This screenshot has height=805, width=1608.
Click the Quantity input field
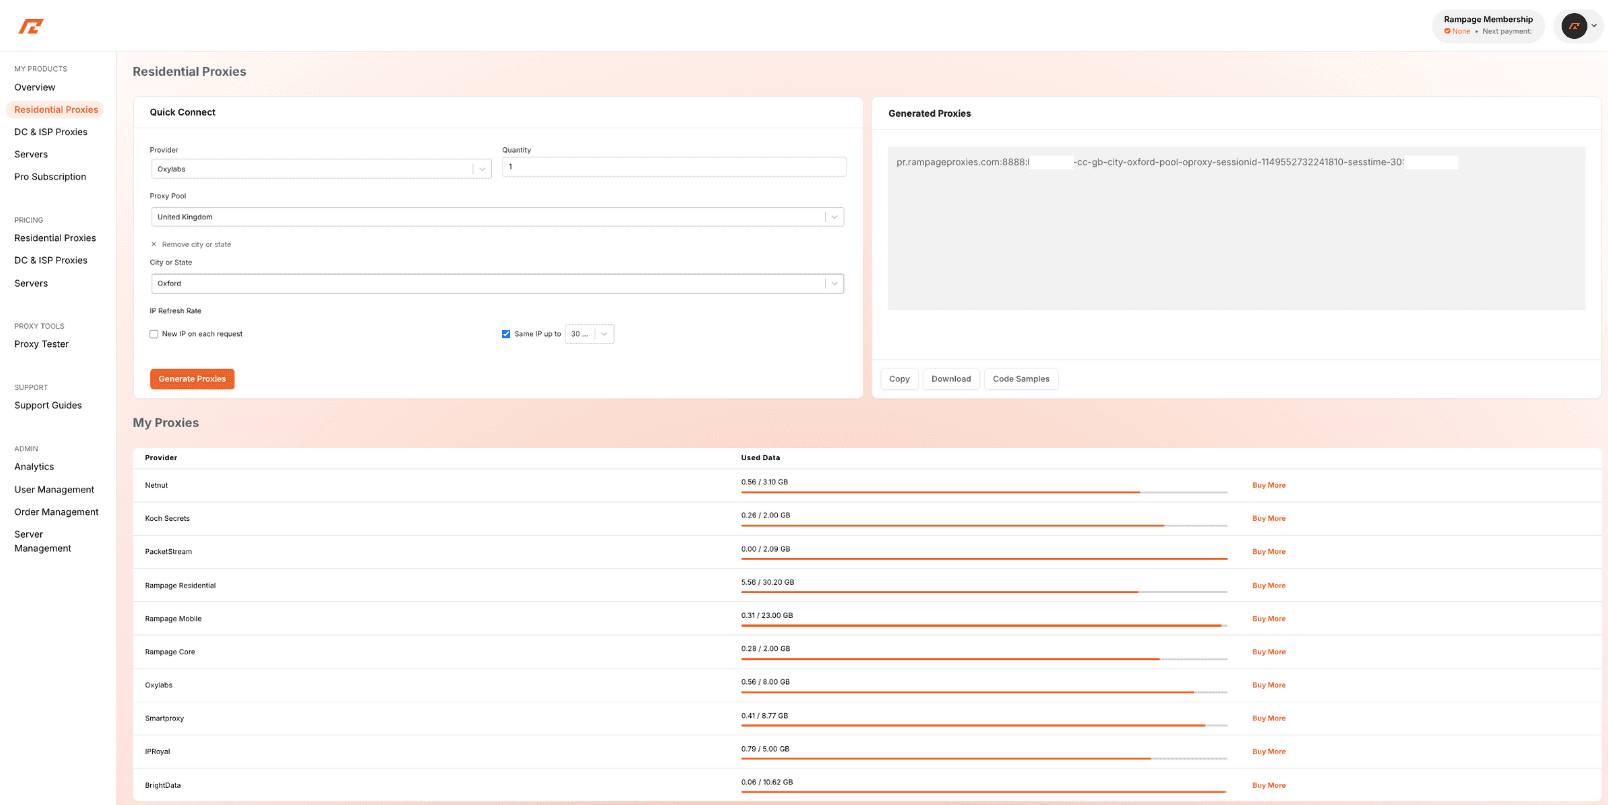pos(674,167)
